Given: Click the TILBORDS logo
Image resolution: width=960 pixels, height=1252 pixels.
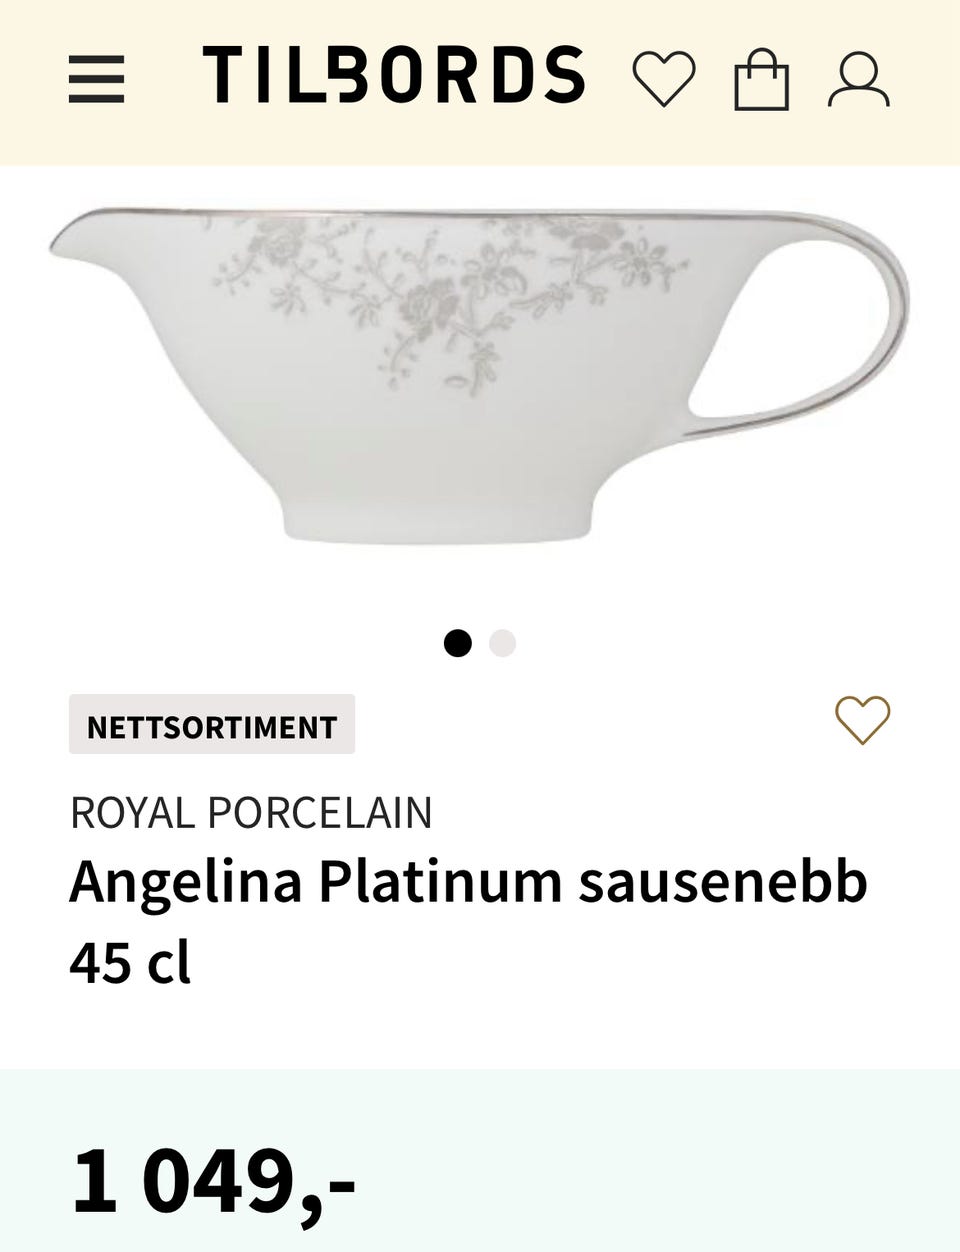Looking at the screenshot, I should [394, 75].
